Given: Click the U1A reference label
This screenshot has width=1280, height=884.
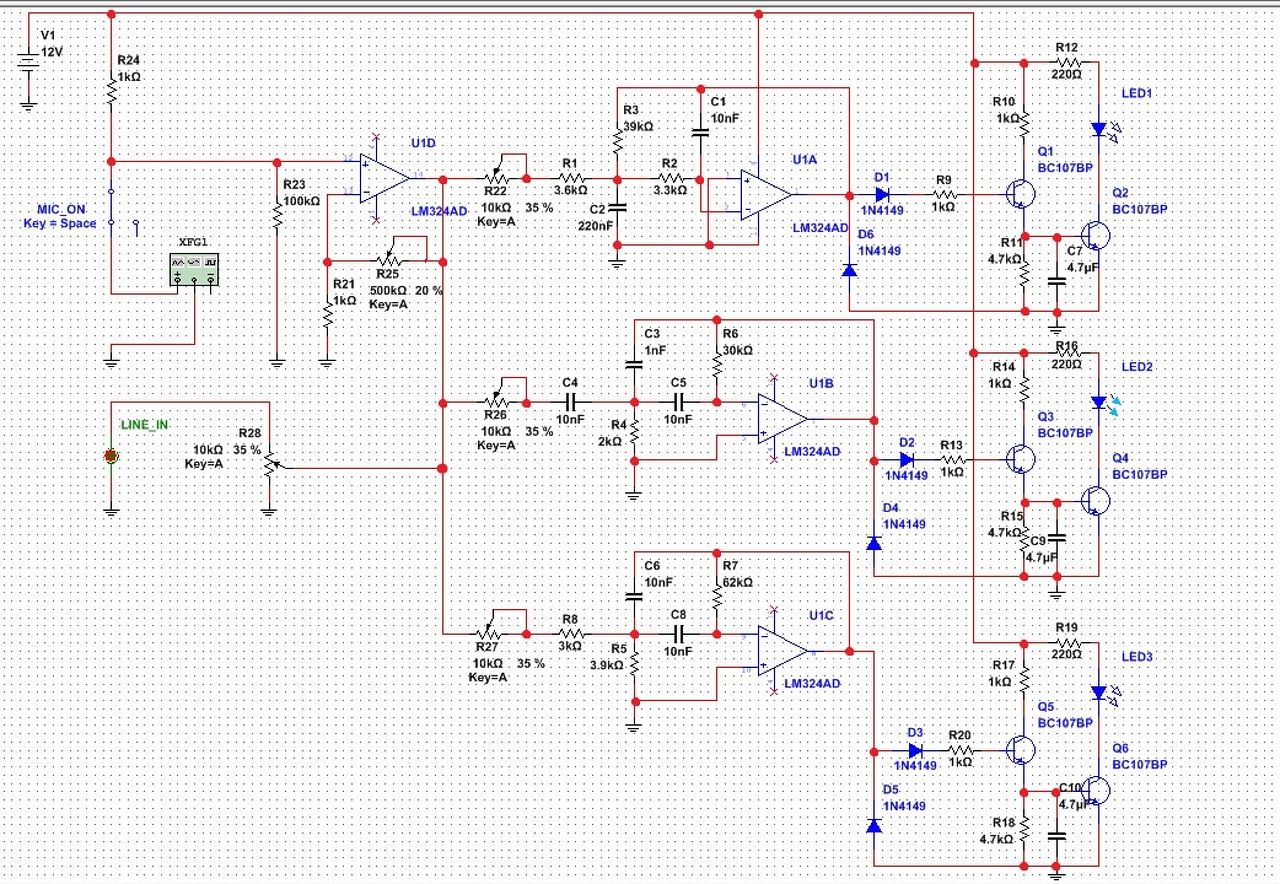Looking at the screenshot, I should [805, 160].
